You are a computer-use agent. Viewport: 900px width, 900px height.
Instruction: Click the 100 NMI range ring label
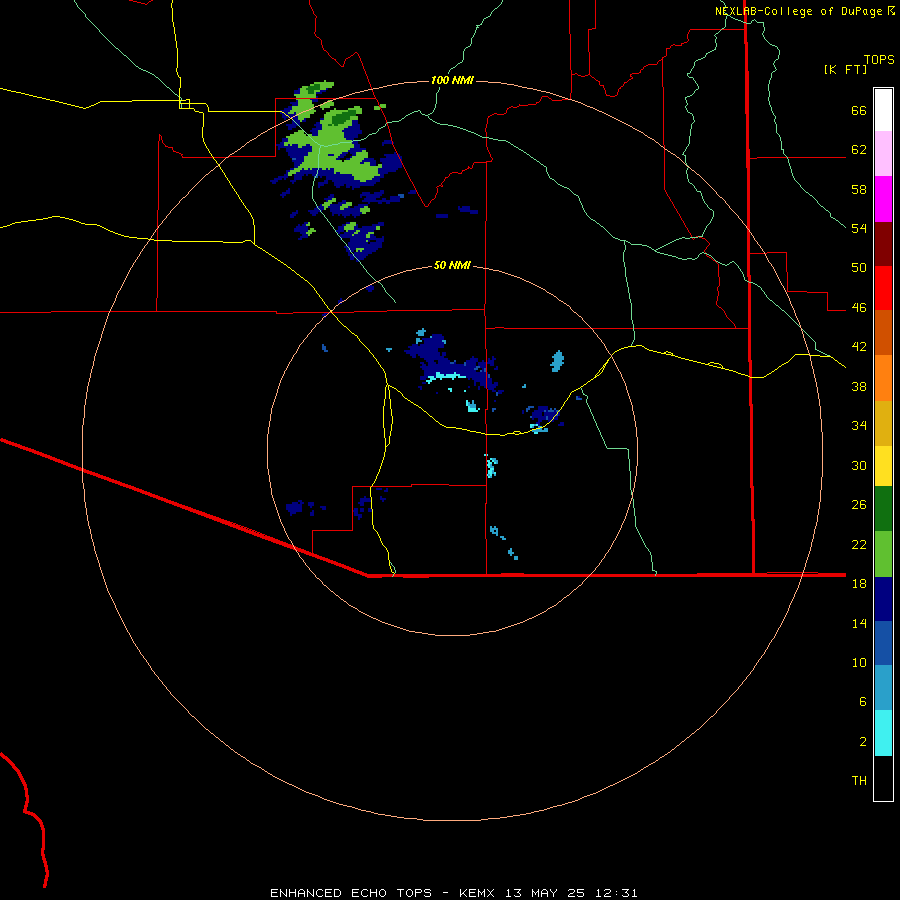[452, 80]
